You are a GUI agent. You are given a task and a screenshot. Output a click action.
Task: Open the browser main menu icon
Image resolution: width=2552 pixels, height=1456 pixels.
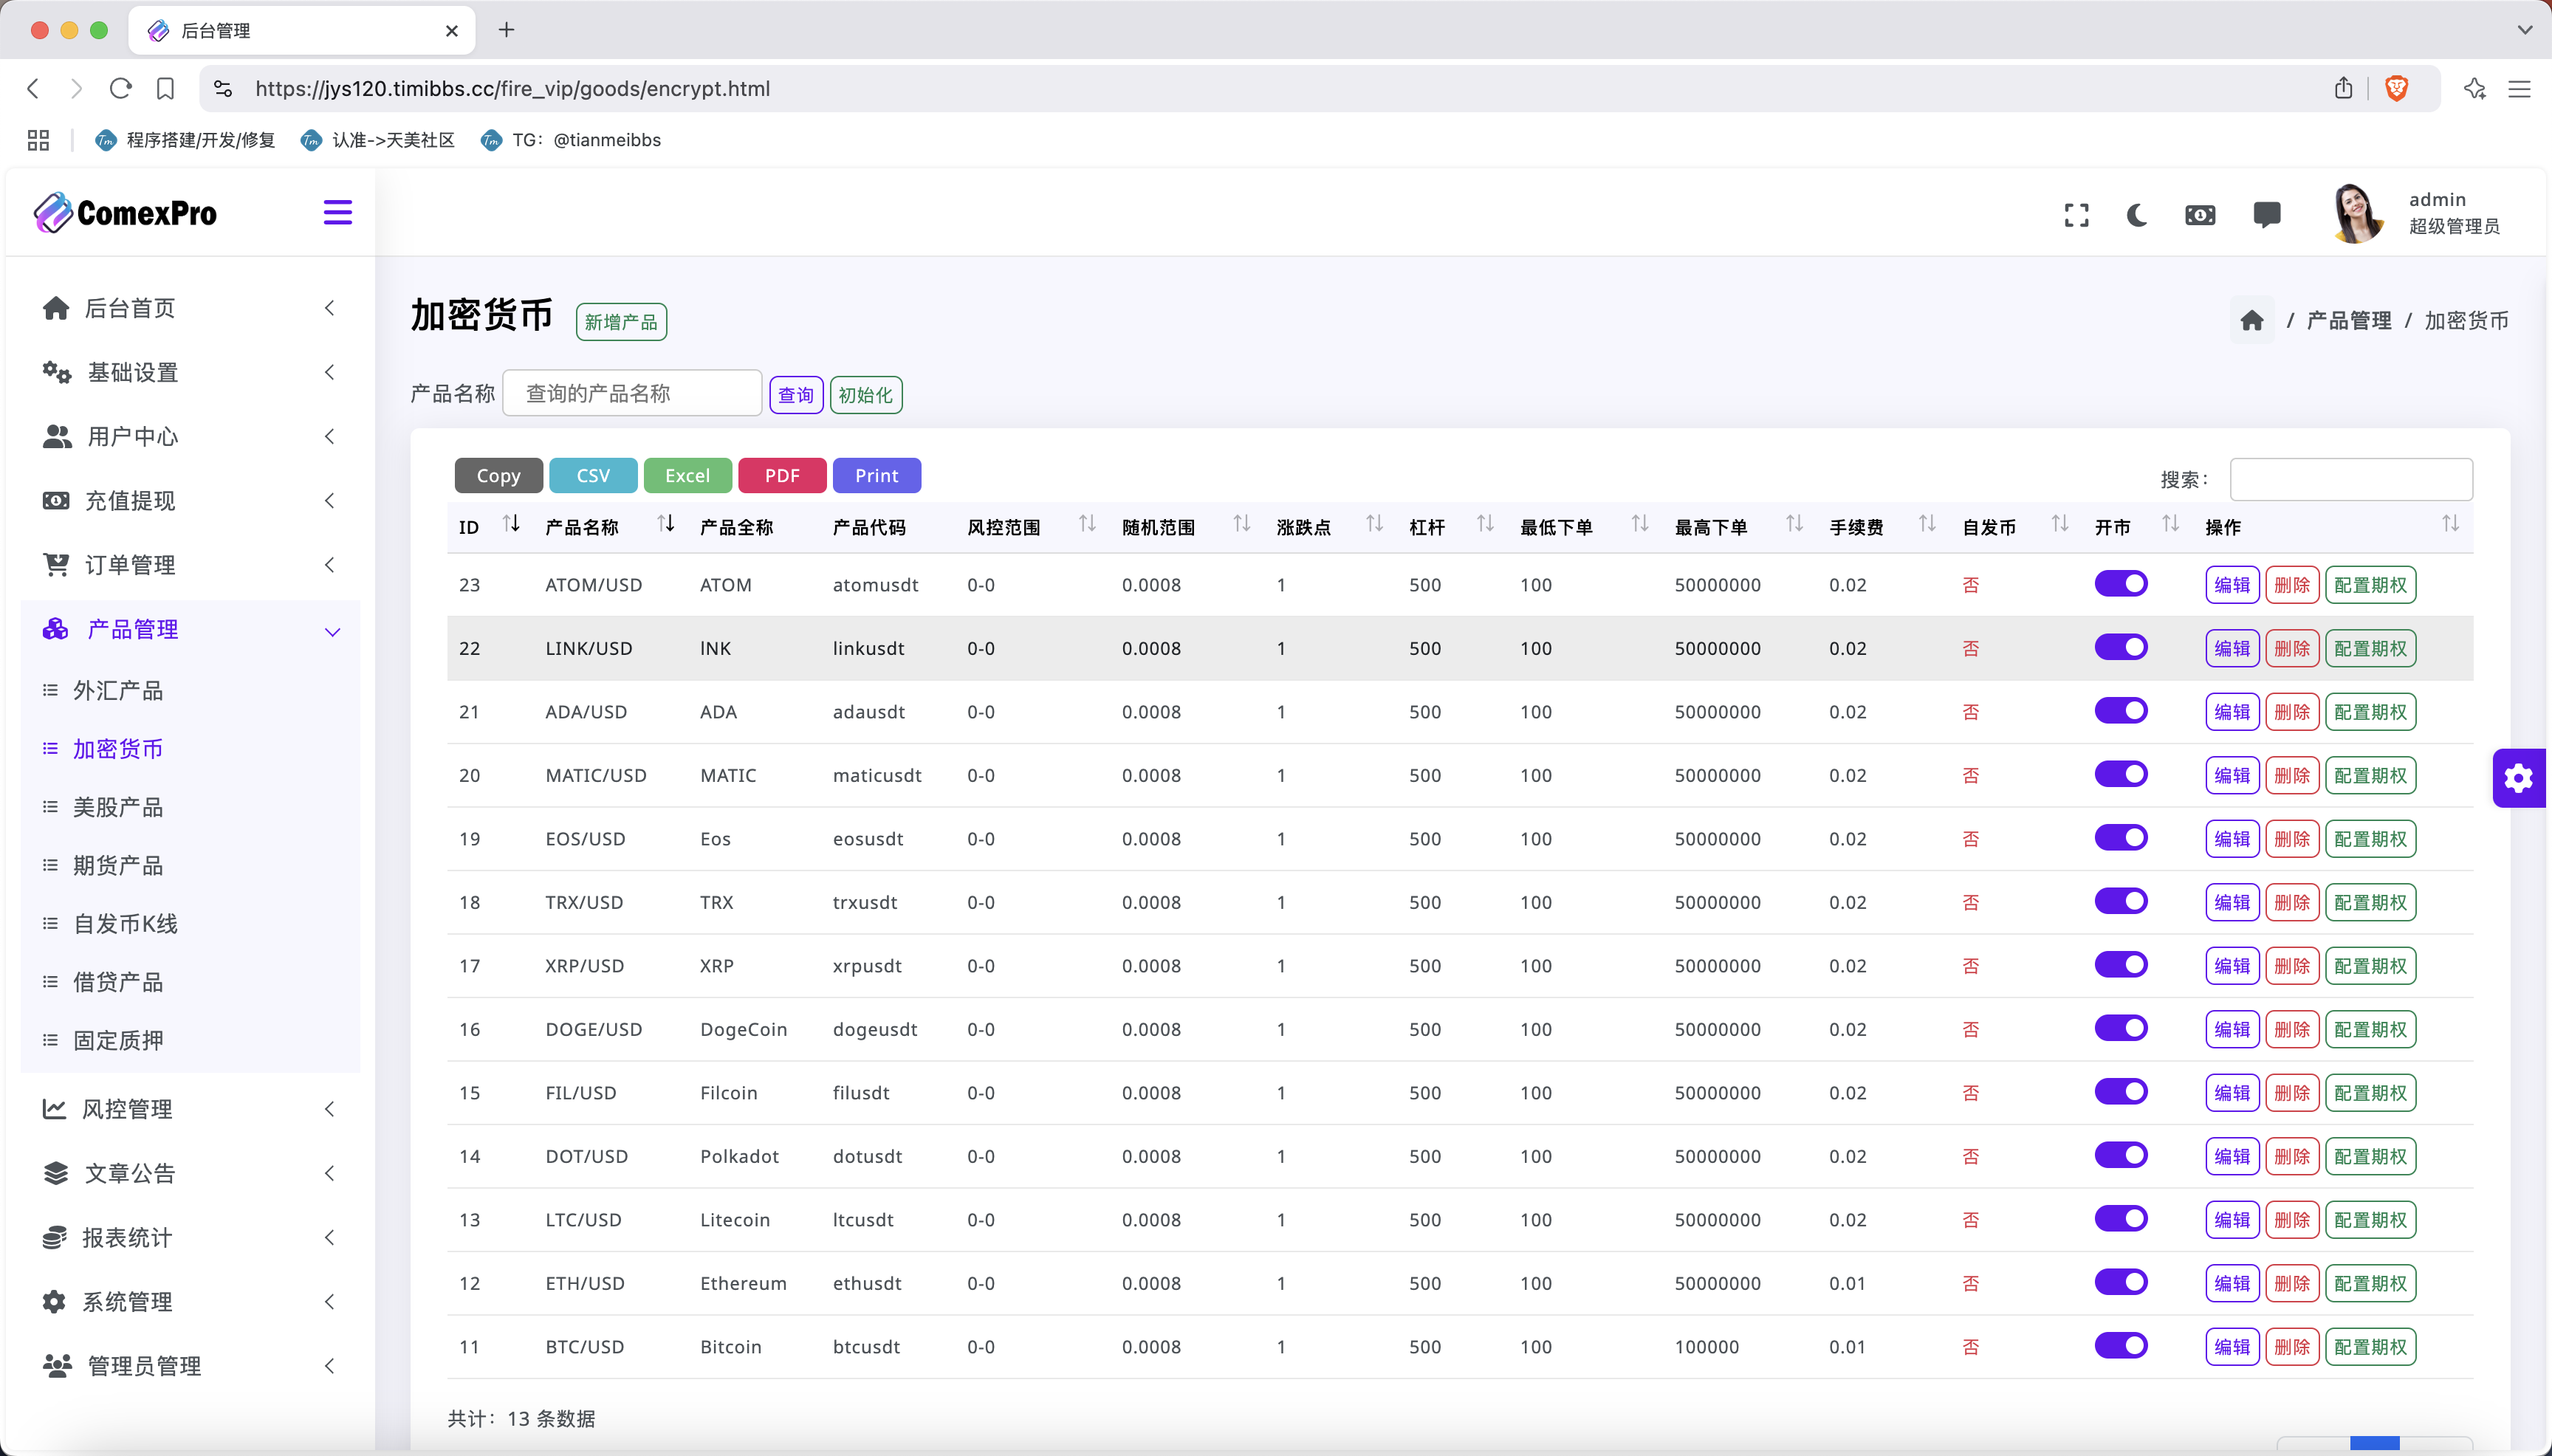click(x=2519, y=88)
